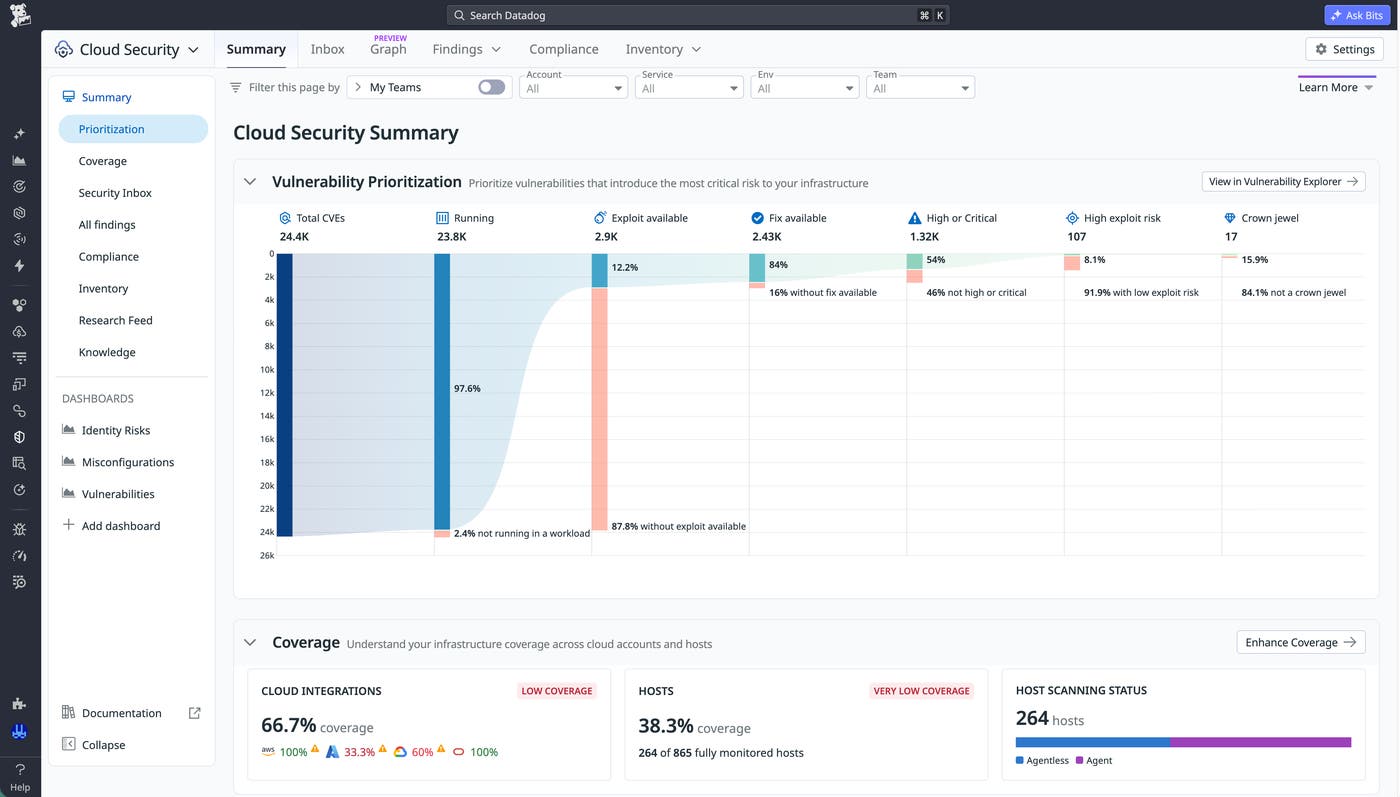
Task: Click the High or Critical warning triangle icon
Action: [915, 218]
